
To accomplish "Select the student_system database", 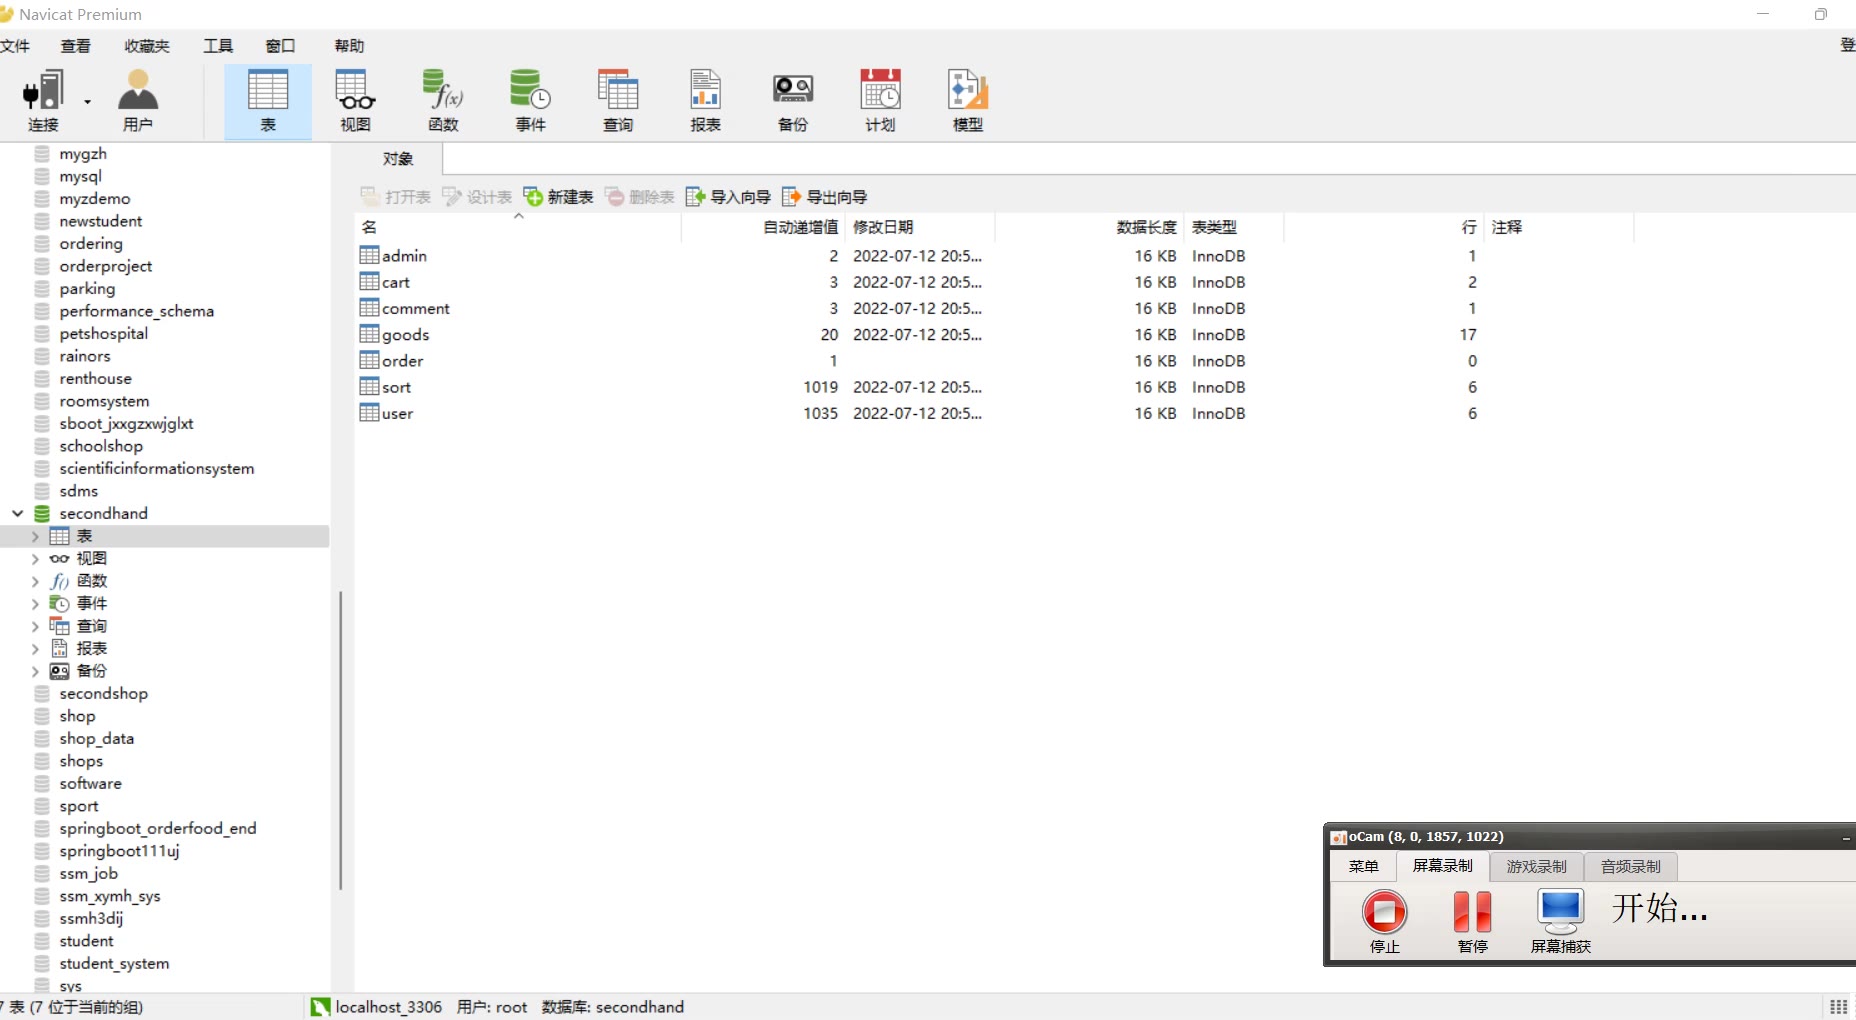I will (x=114, y=963).
